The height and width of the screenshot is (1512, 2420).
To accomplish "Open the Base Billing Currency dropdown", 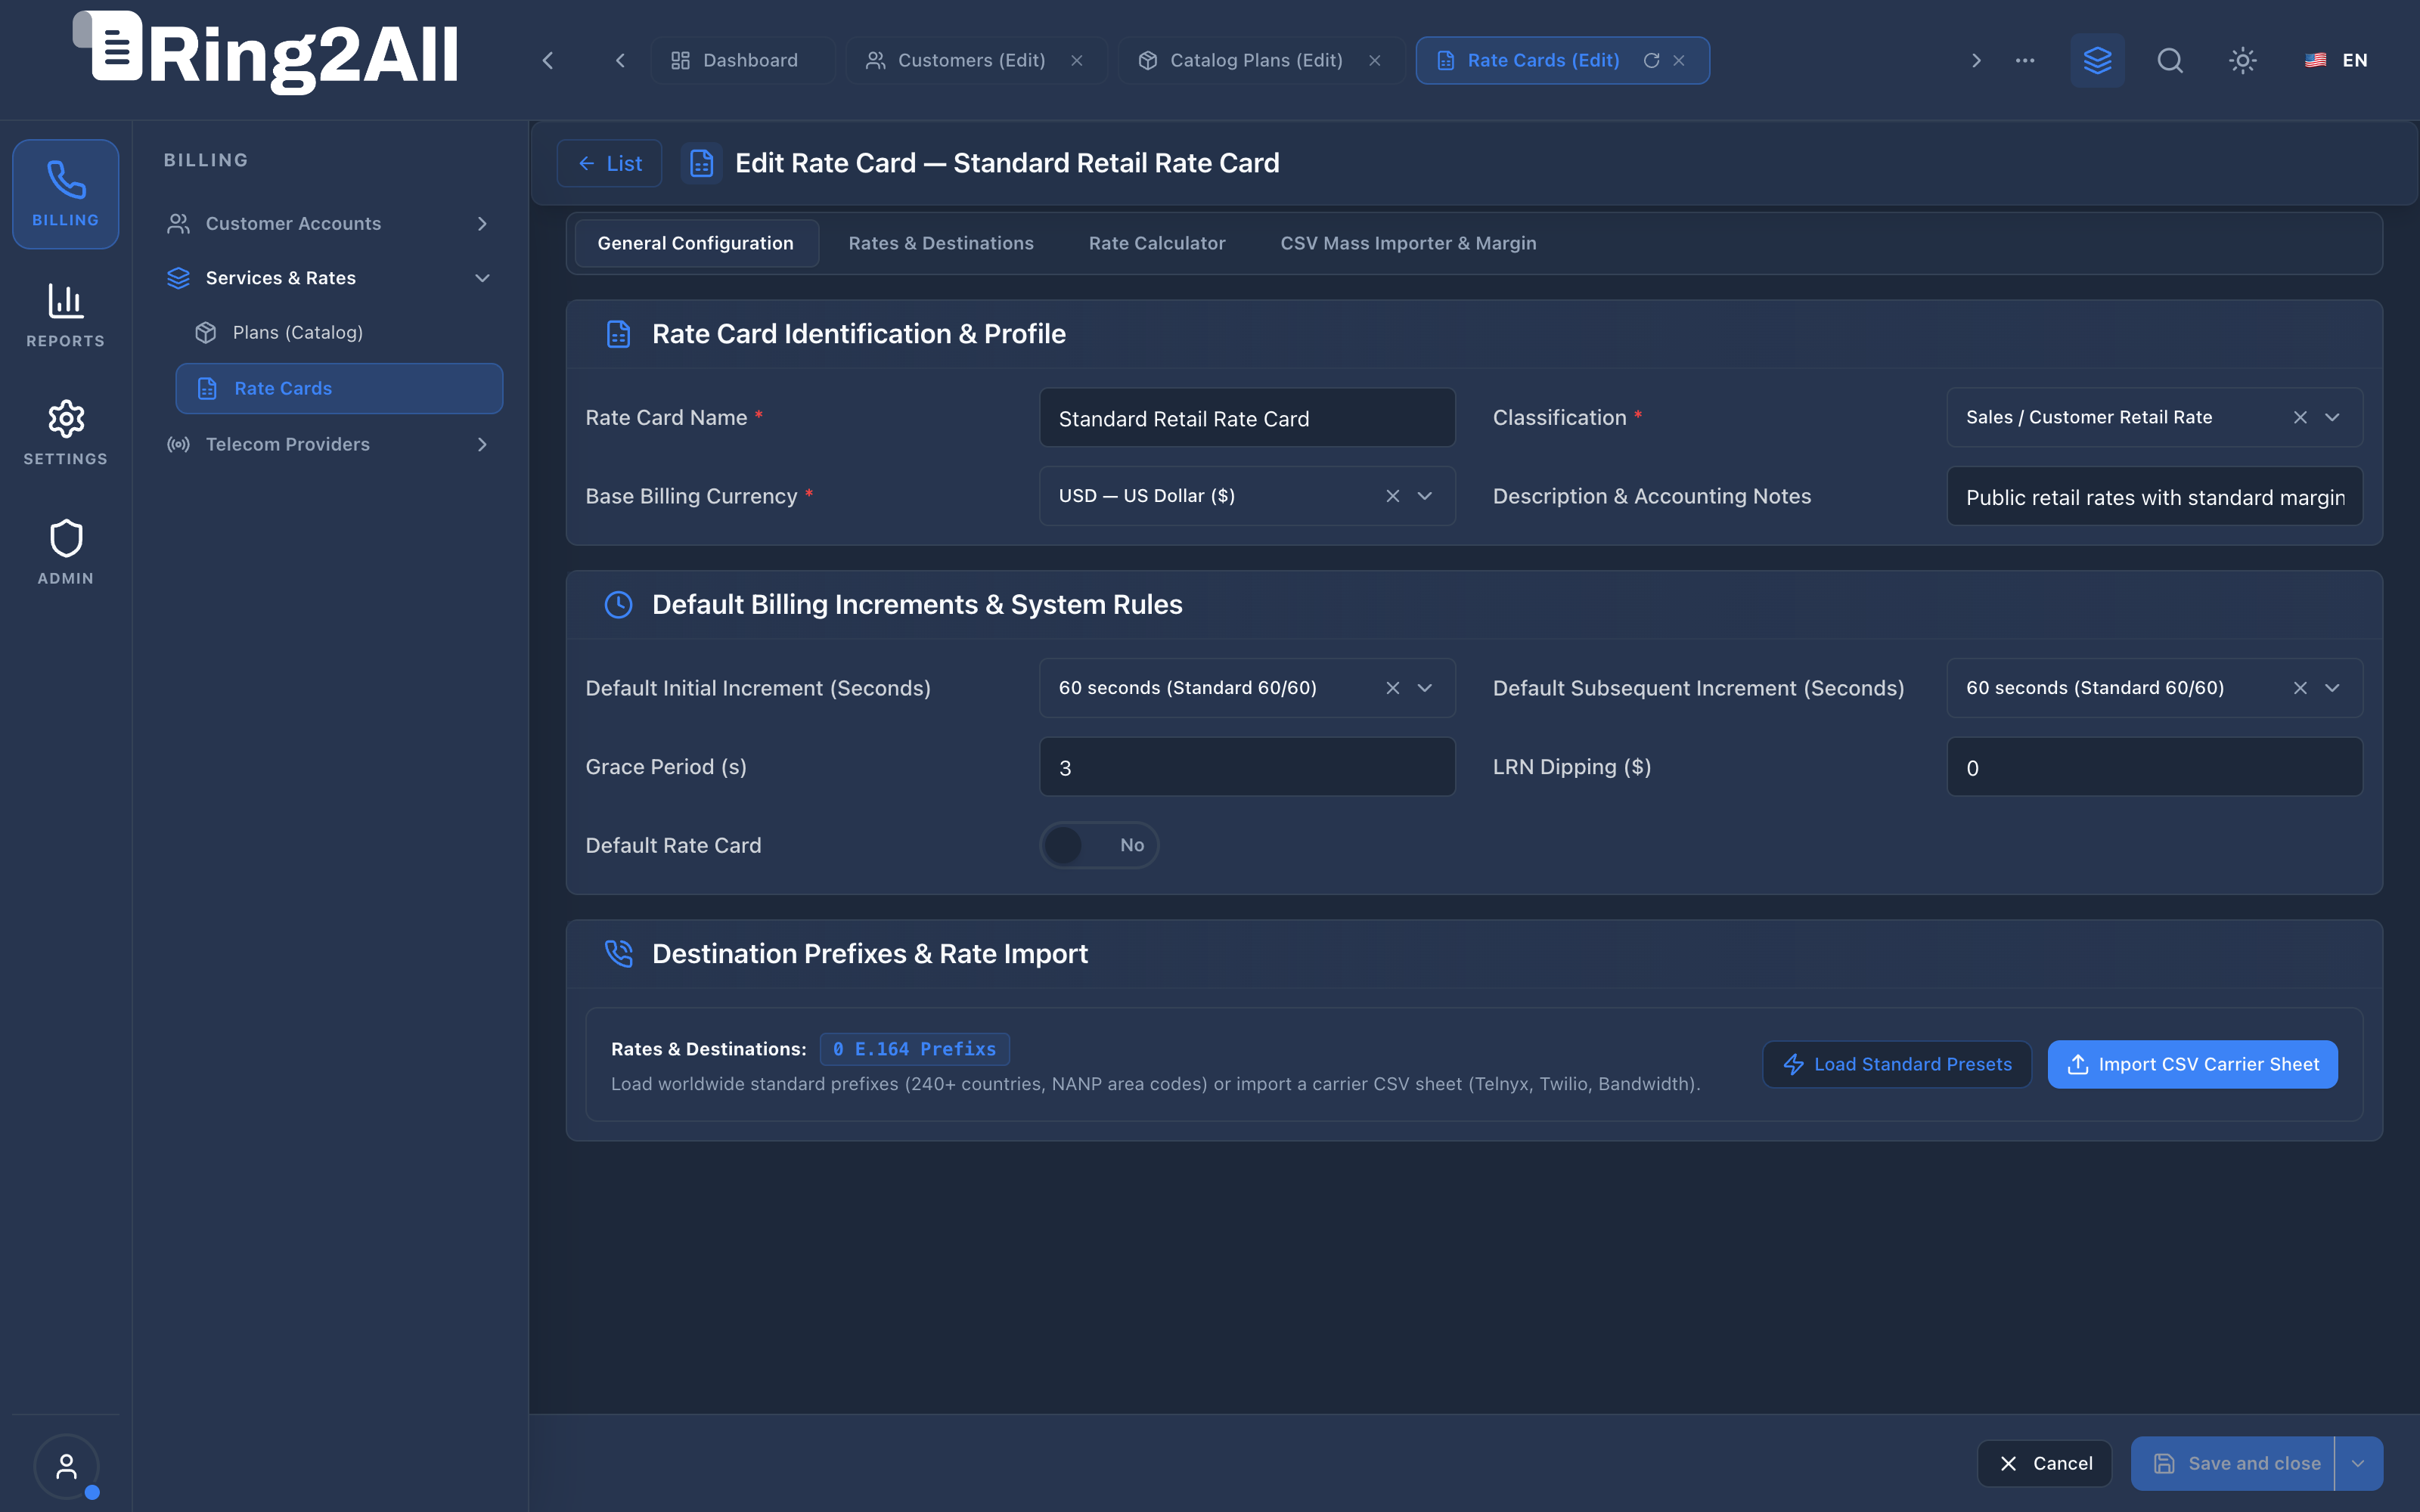I will [1425, 496].
